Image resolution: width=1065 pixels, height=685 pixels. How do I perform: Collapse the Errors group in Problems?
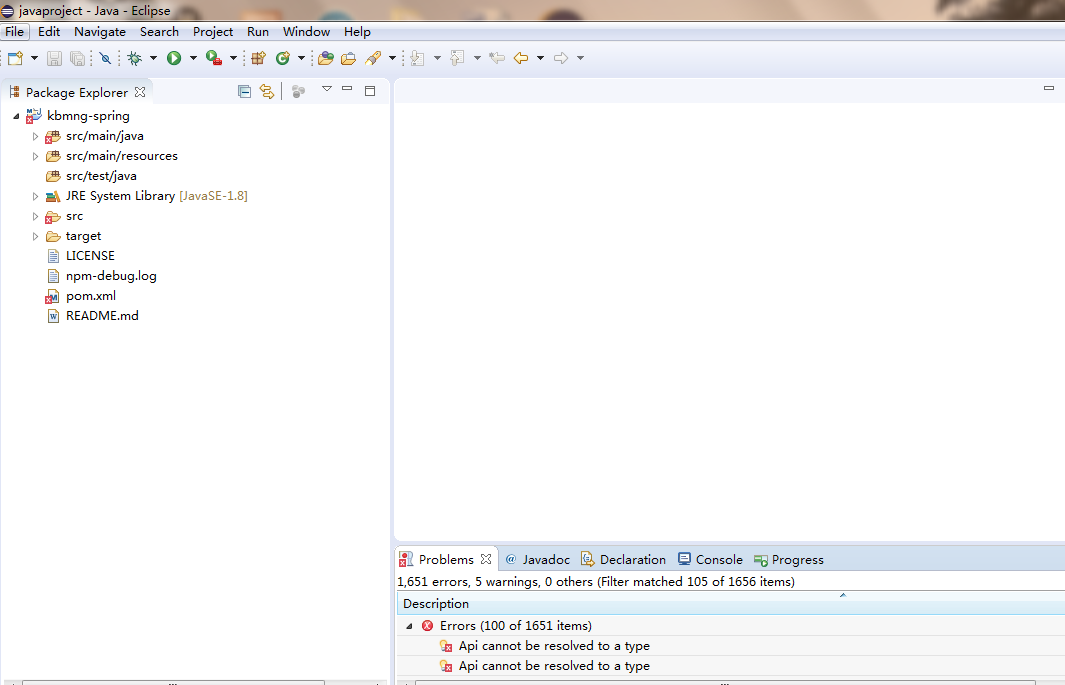click(409, 626)
